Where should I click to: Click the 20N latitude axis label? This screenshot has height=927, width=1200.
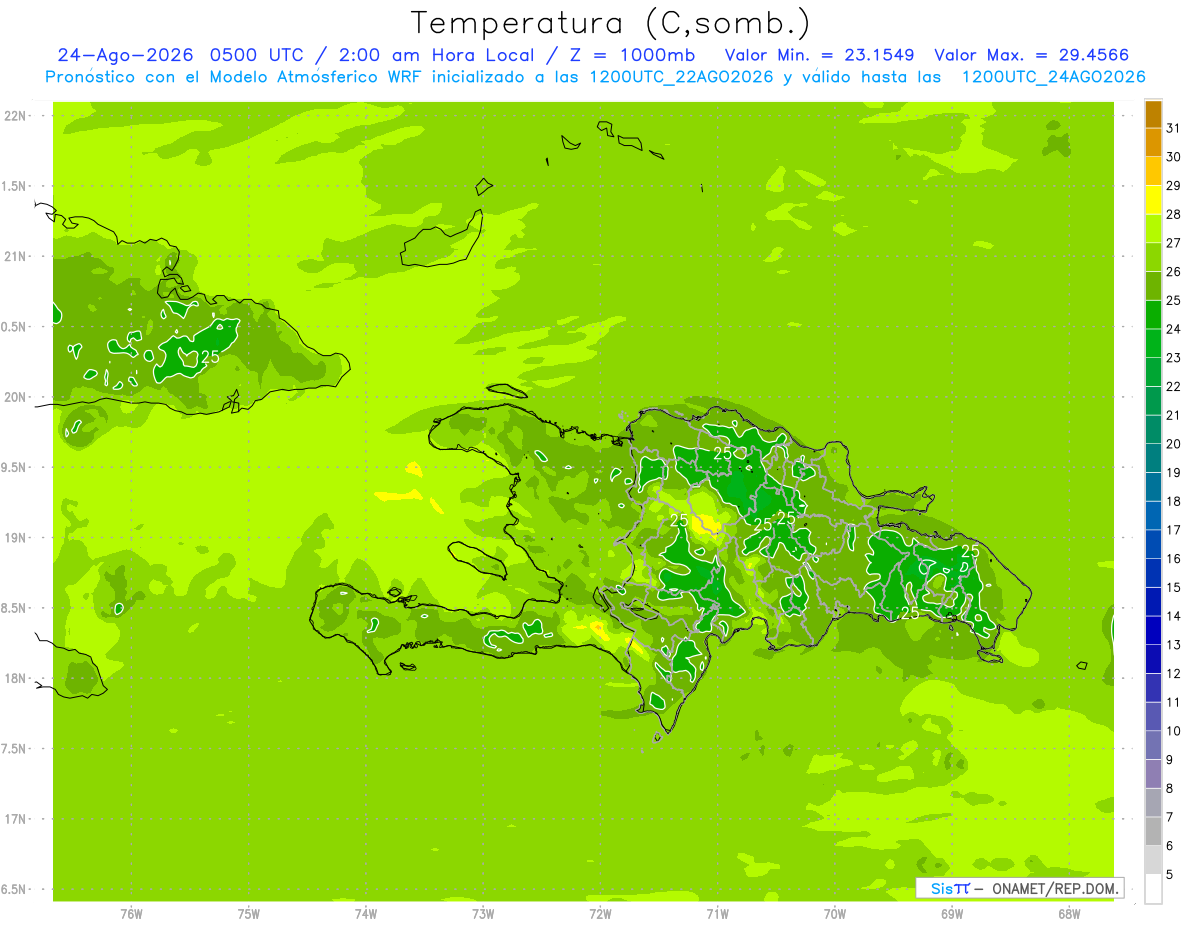(x=16, y=397)
